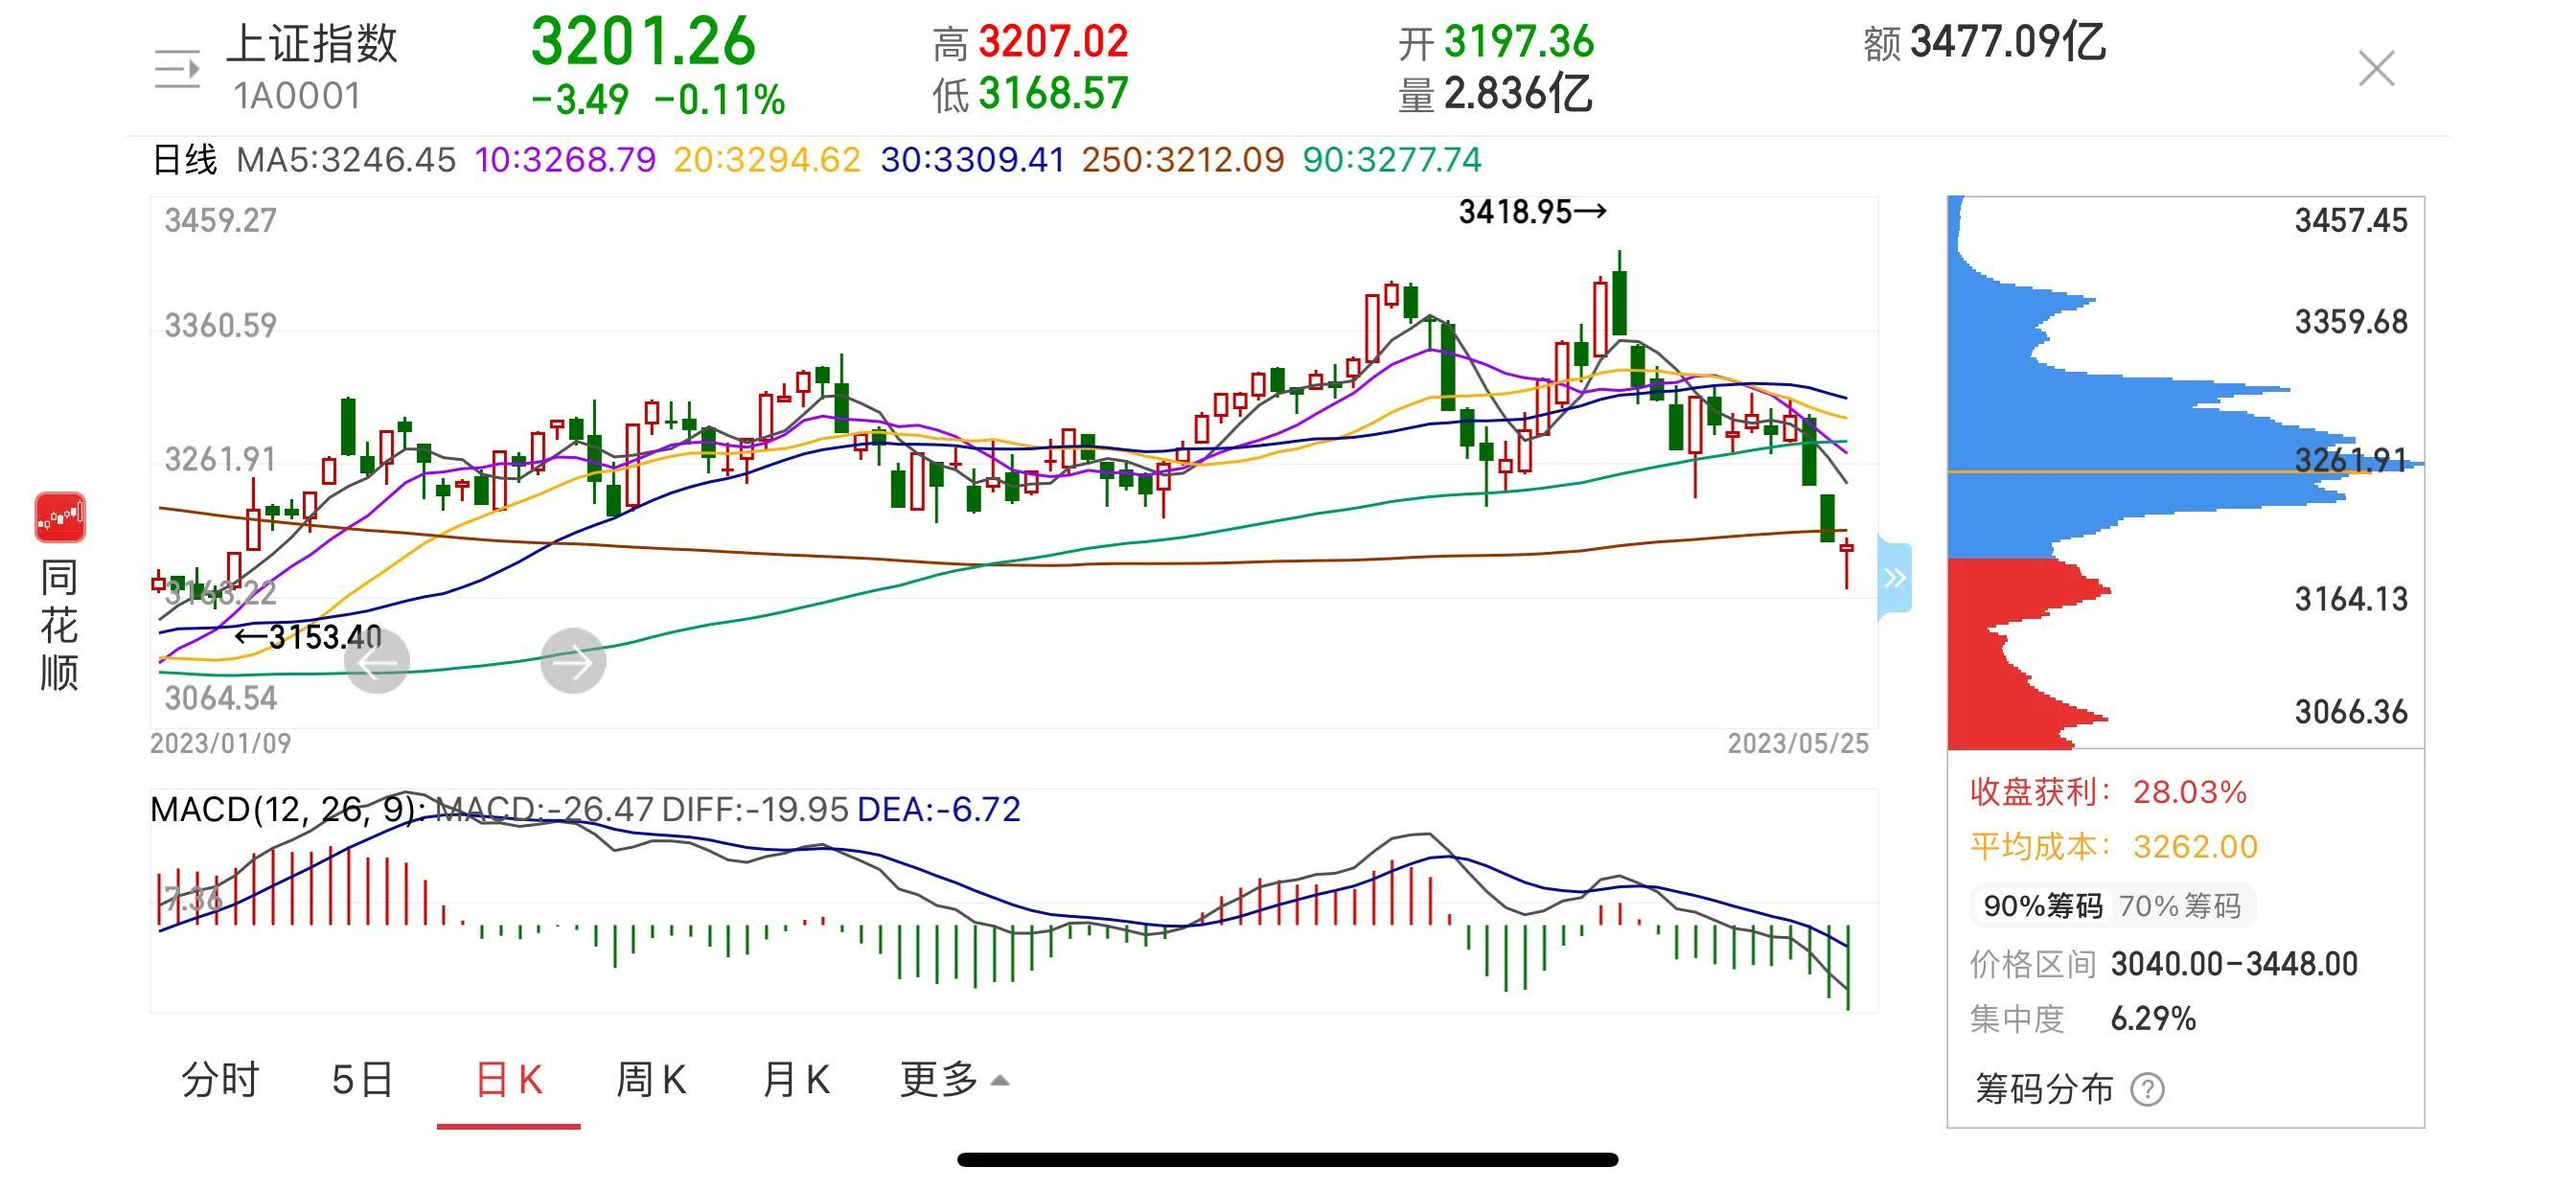This screenshot has height=1190, width=2576.
Task: Switch to the 分时 intraday tab
Action: 220,1080
